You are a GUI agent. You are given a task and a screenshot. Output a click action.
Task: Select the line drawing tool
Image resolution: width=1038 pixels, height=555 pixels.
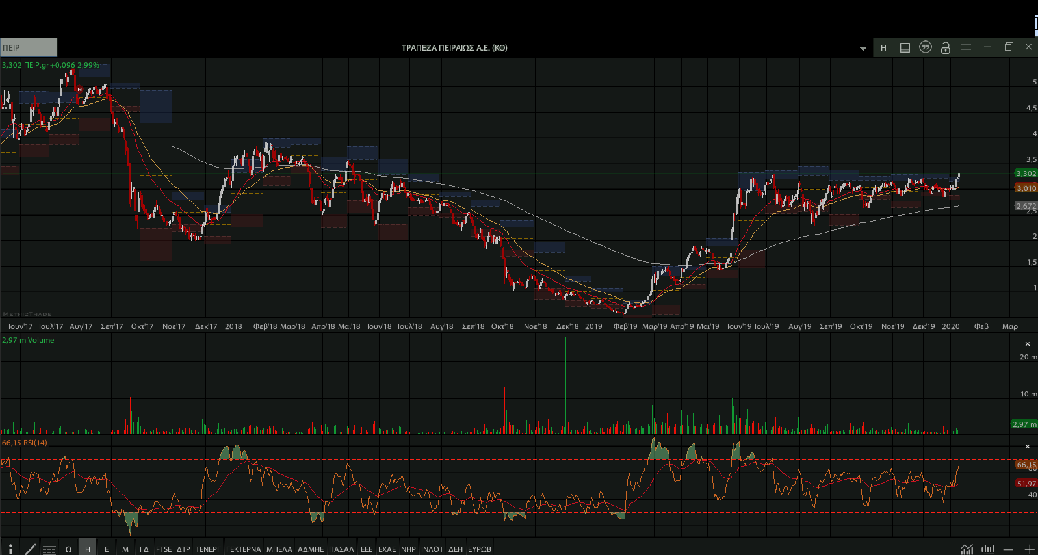30,548
